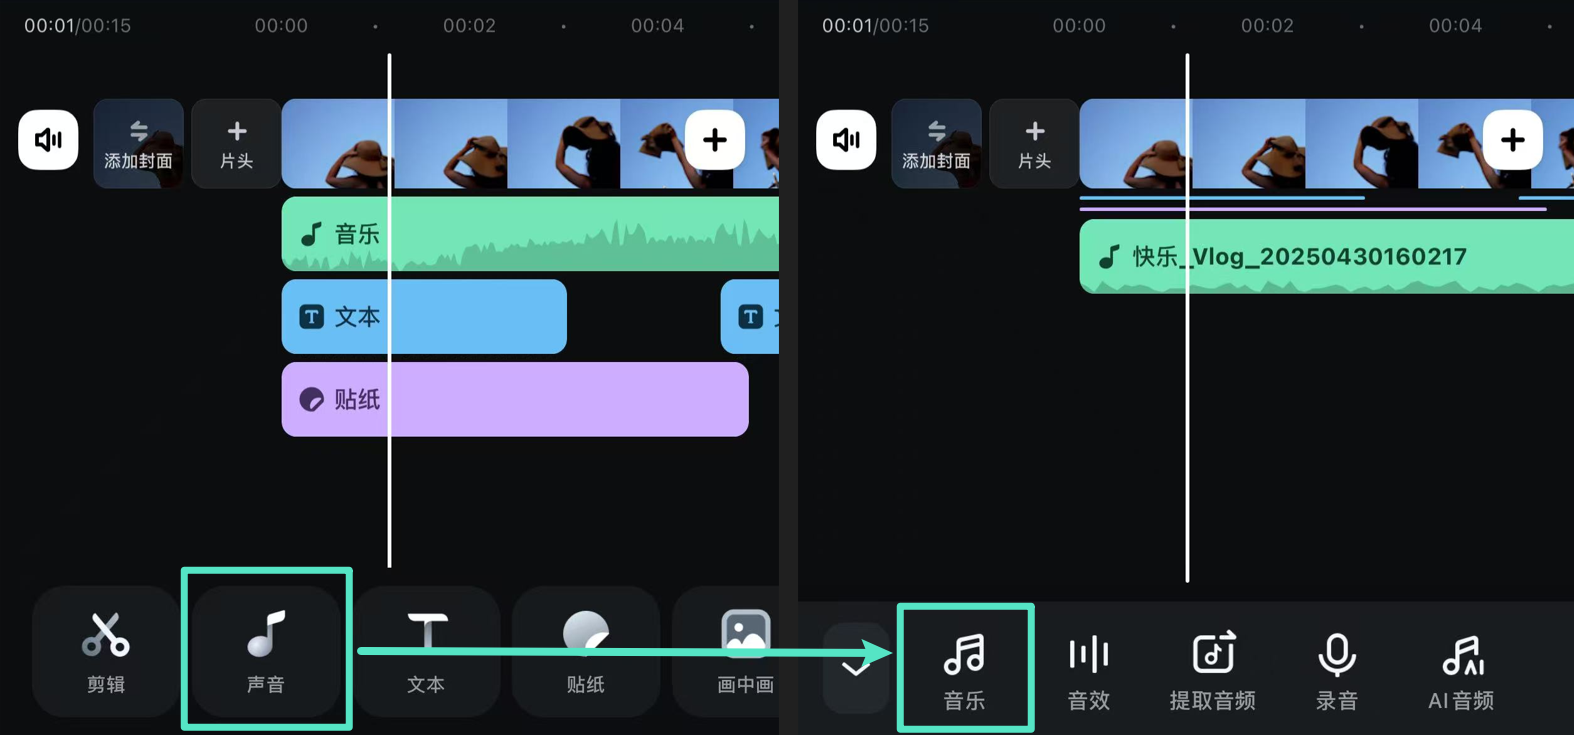Add clip with plus button, left timeline
1574x735 pixels.
point(714,140)
